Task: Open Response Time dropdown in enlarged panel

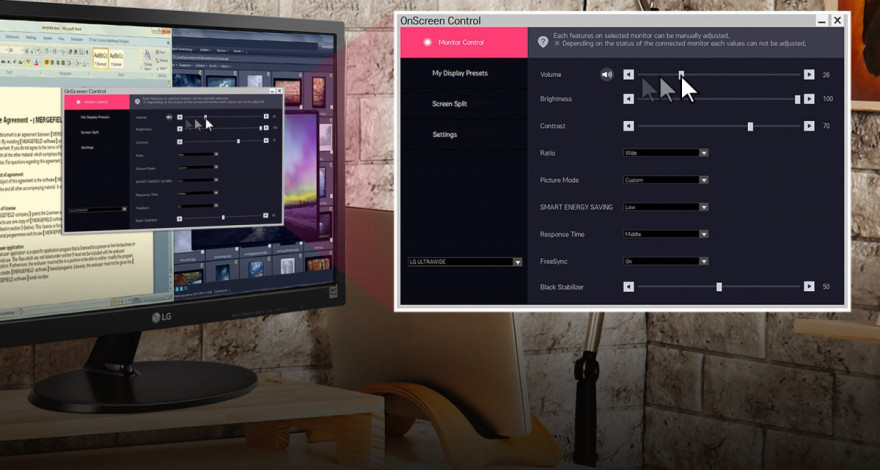Action: [666, 234]
